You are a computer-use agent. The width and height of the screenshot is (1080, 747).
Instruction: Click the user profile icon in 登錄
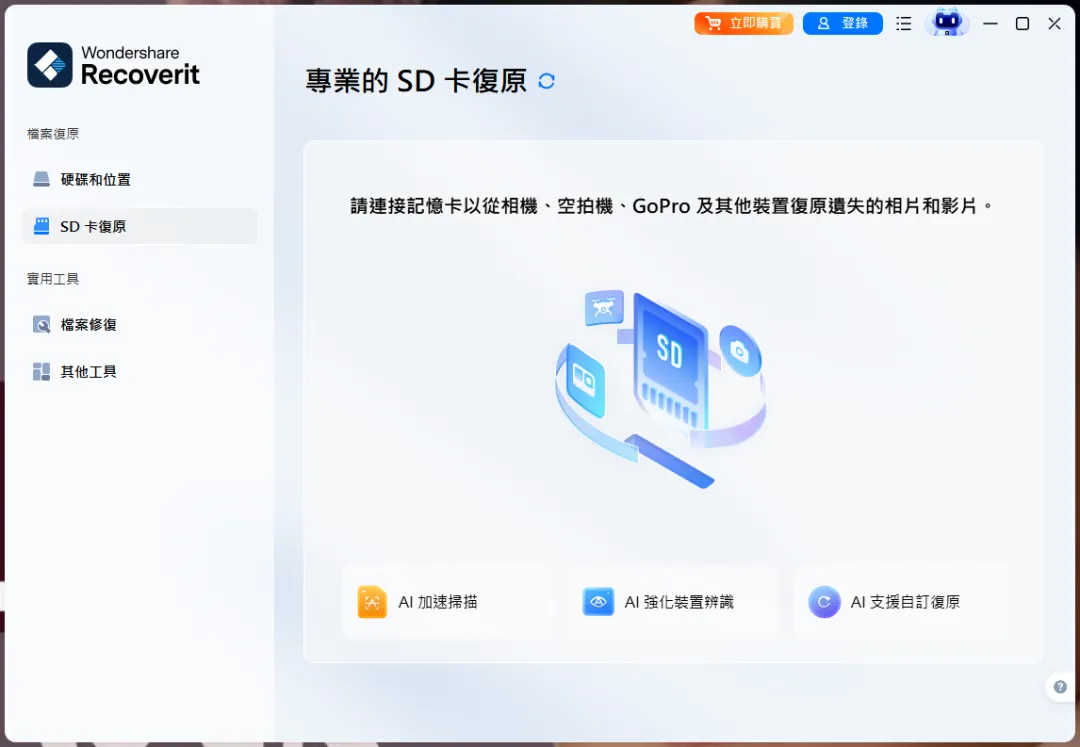pos(823,23)
